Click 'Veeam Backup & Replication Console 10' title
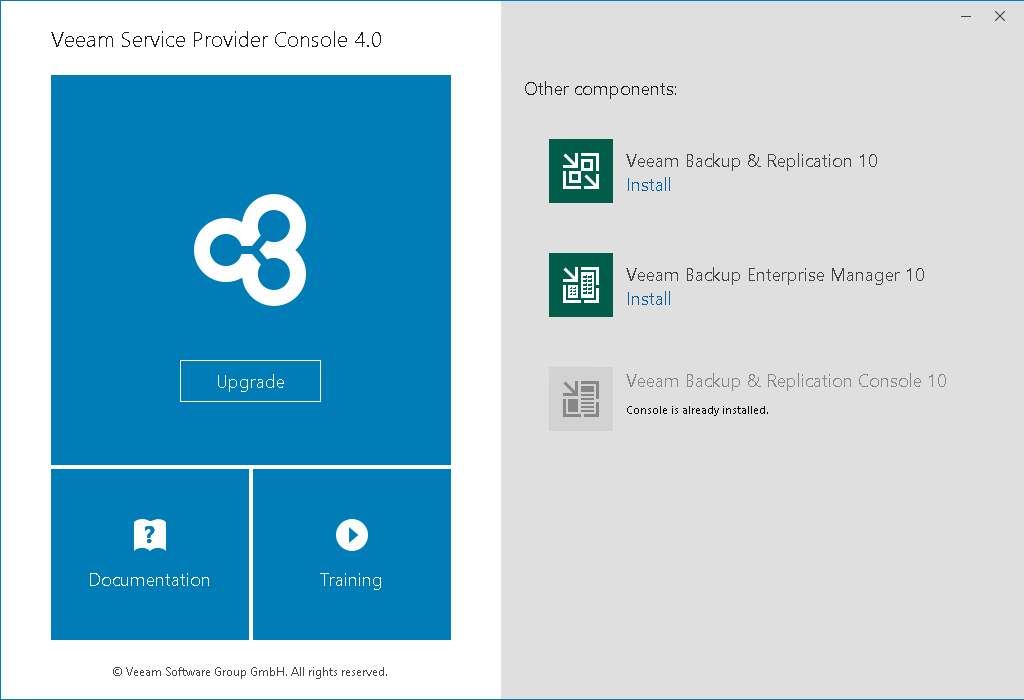This screenshot has height=700, width=1024. coord(786,381)
